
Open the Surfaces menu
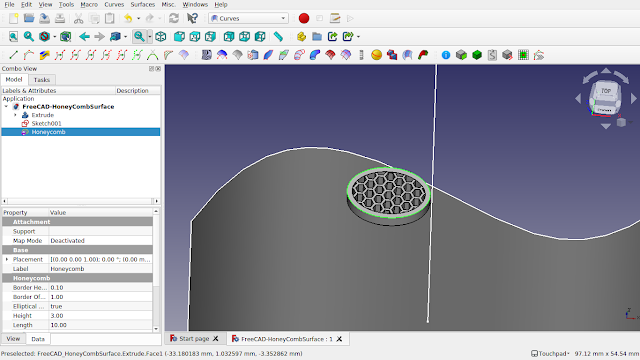pos(142,4)
